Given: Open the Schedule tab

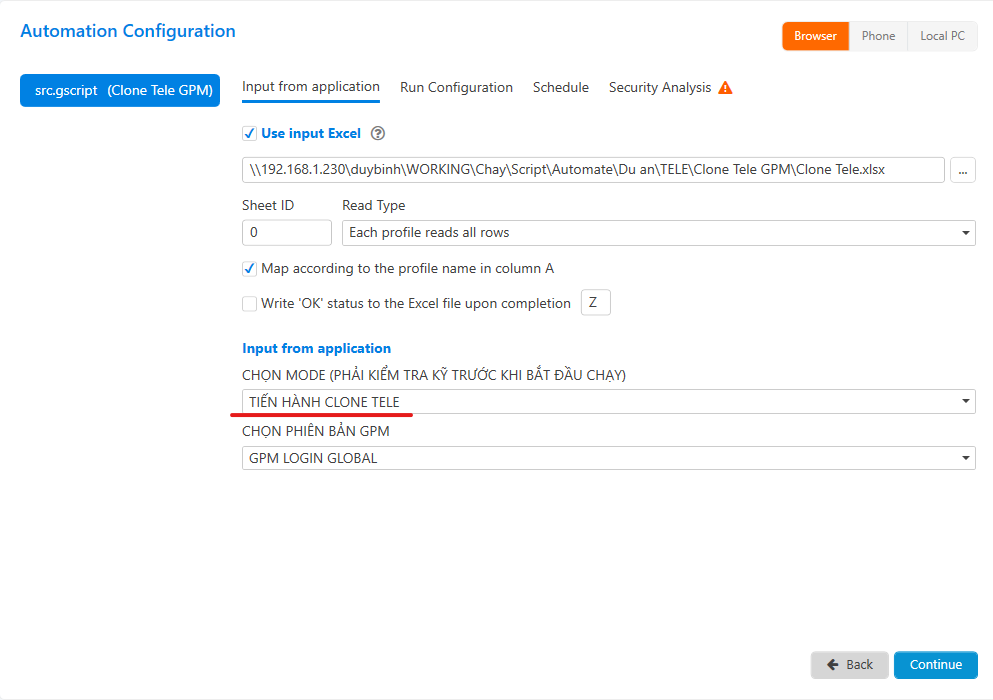Looking at the screenshot, I should tap(560, 88).
